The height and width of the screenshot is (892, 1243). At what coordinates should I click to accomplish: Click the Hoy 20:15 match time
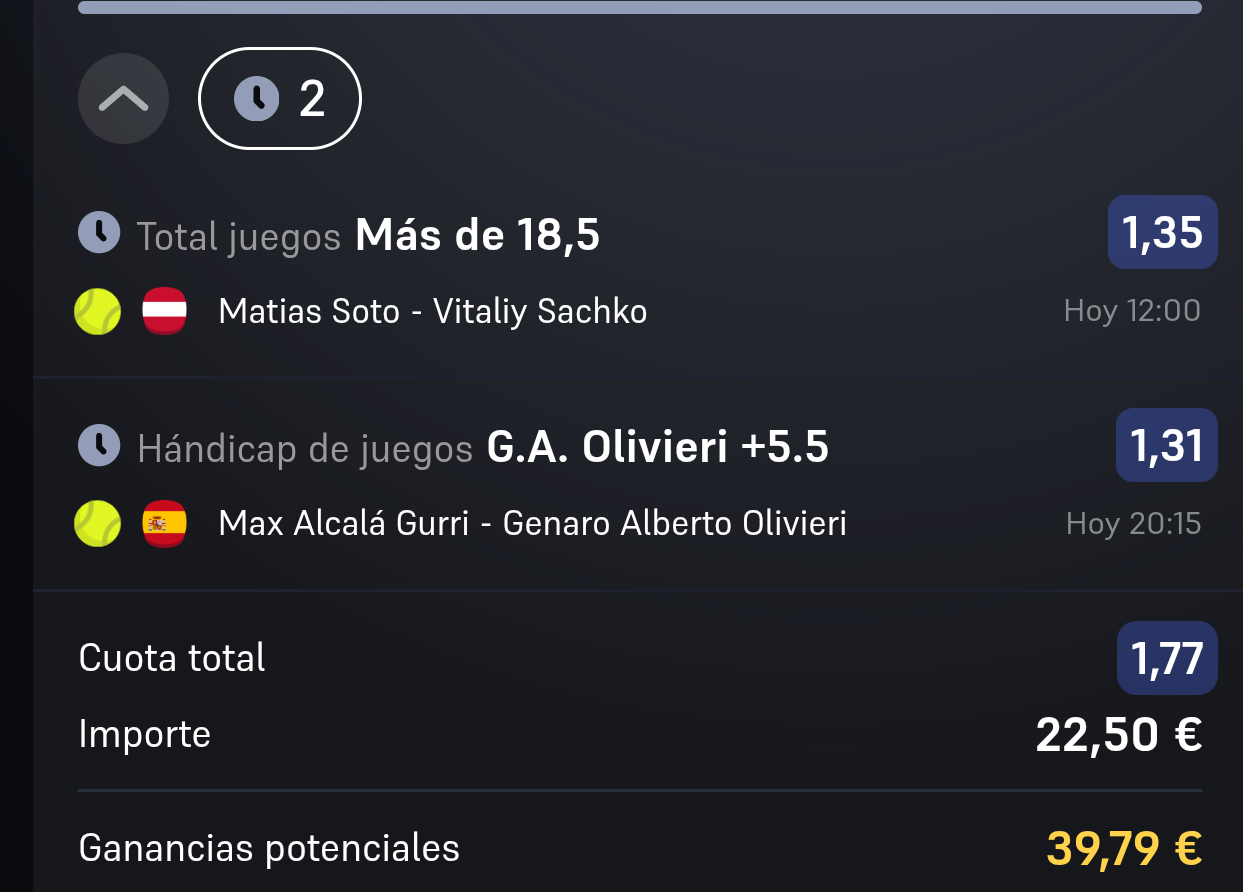point(1134,523)
